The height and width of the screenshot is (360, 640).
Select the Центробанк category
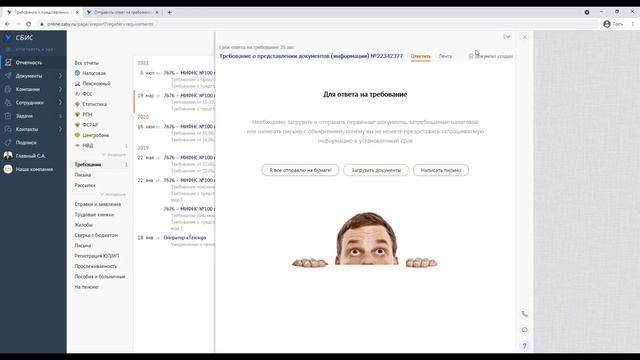click(96, 135)
